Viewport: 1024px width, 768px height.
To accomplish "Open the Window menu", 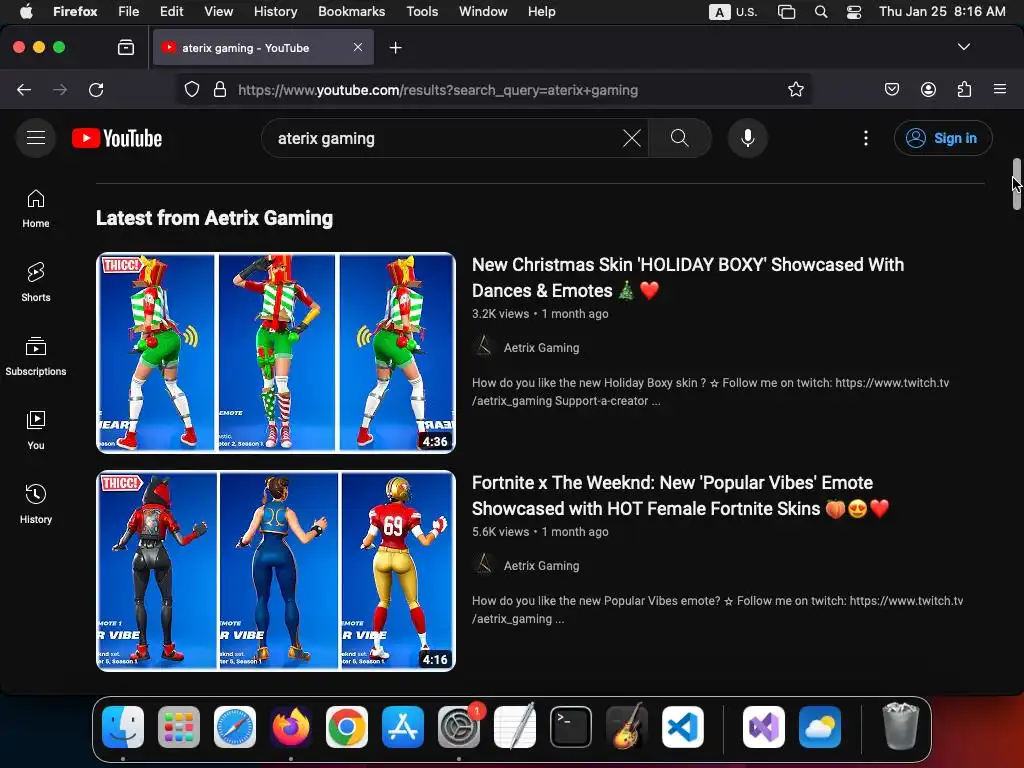I will (483, 12).
